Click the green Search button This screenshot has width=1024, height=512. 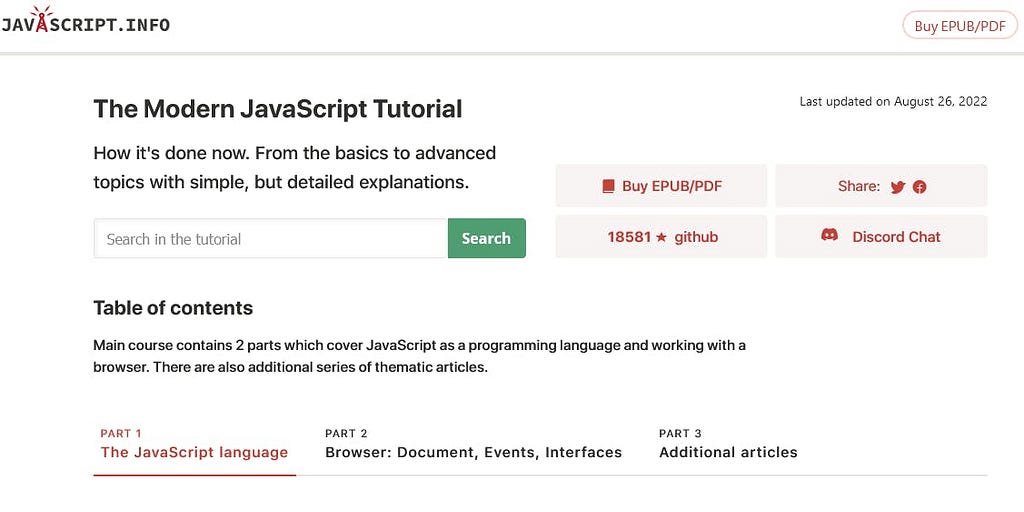click(x=487, y=238)
